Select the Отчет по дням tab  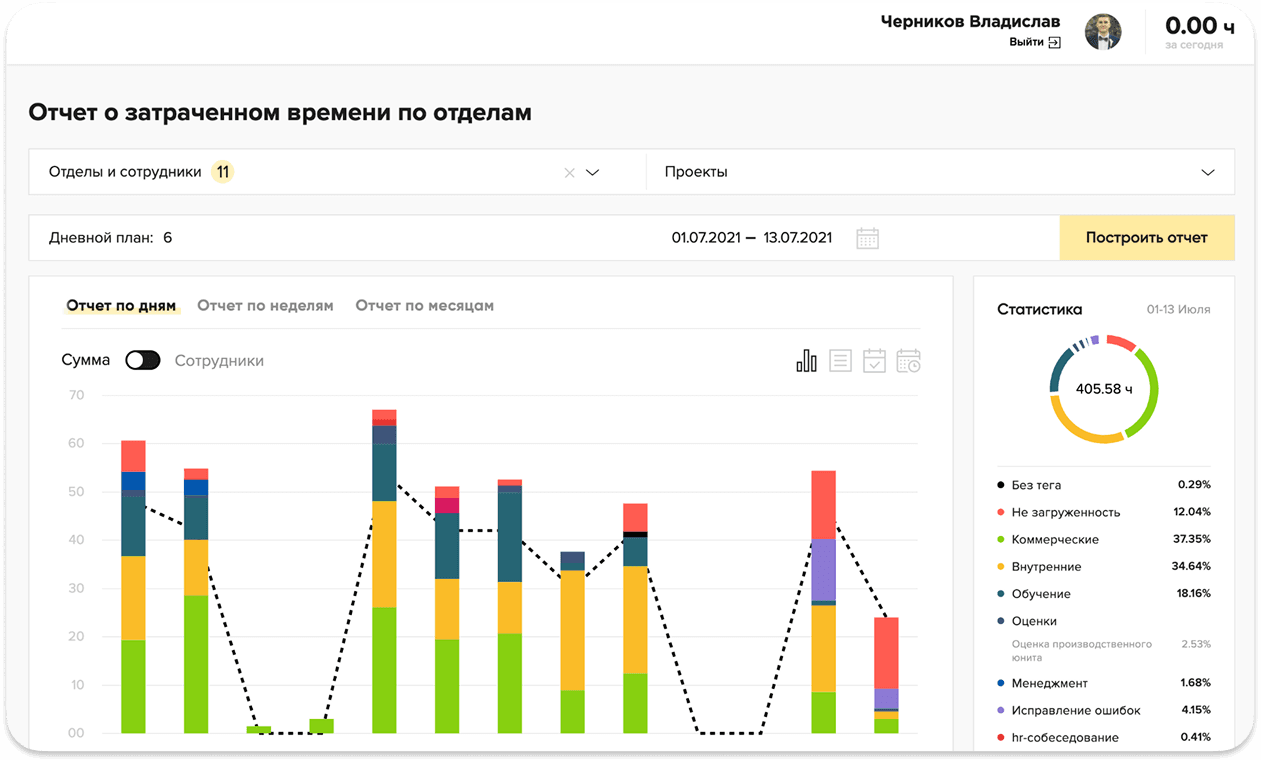click(121, 306)
